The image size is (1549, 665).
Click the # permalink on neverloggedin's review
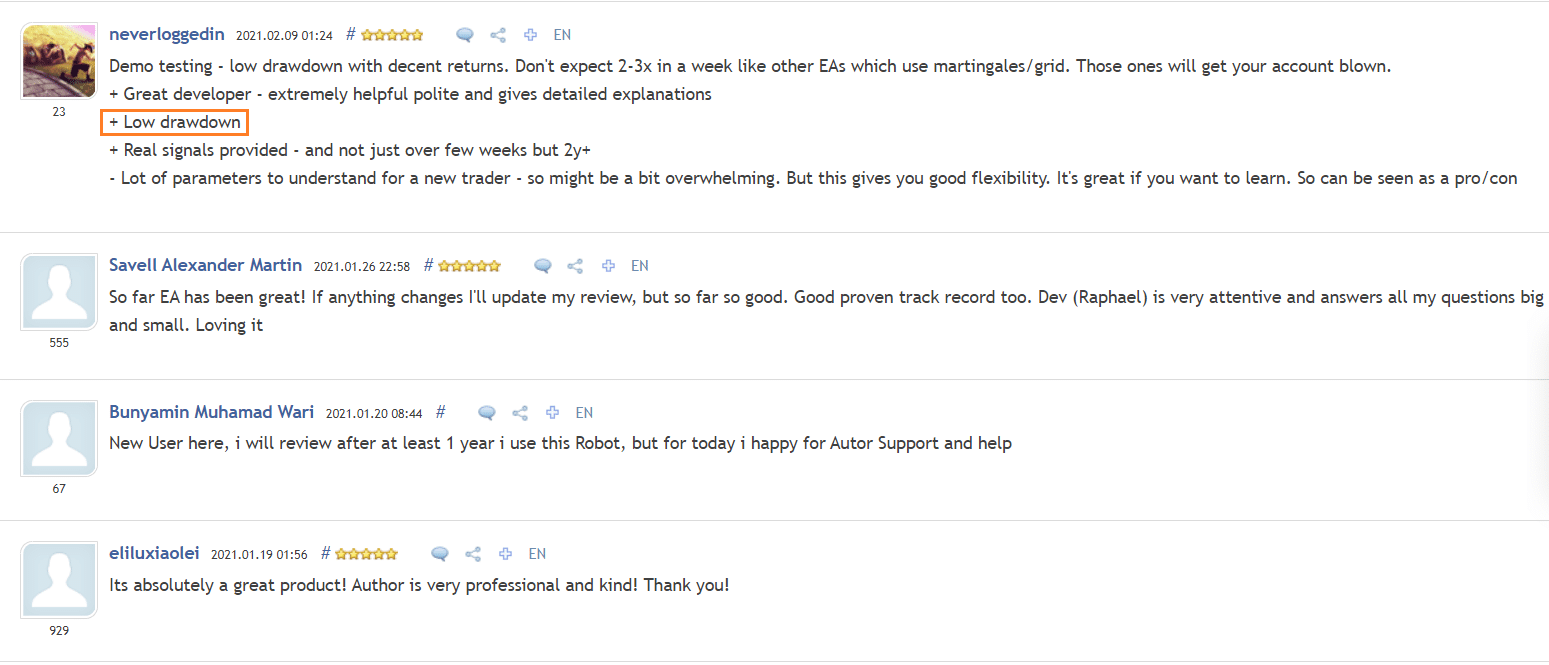click(x=351, y=34)
